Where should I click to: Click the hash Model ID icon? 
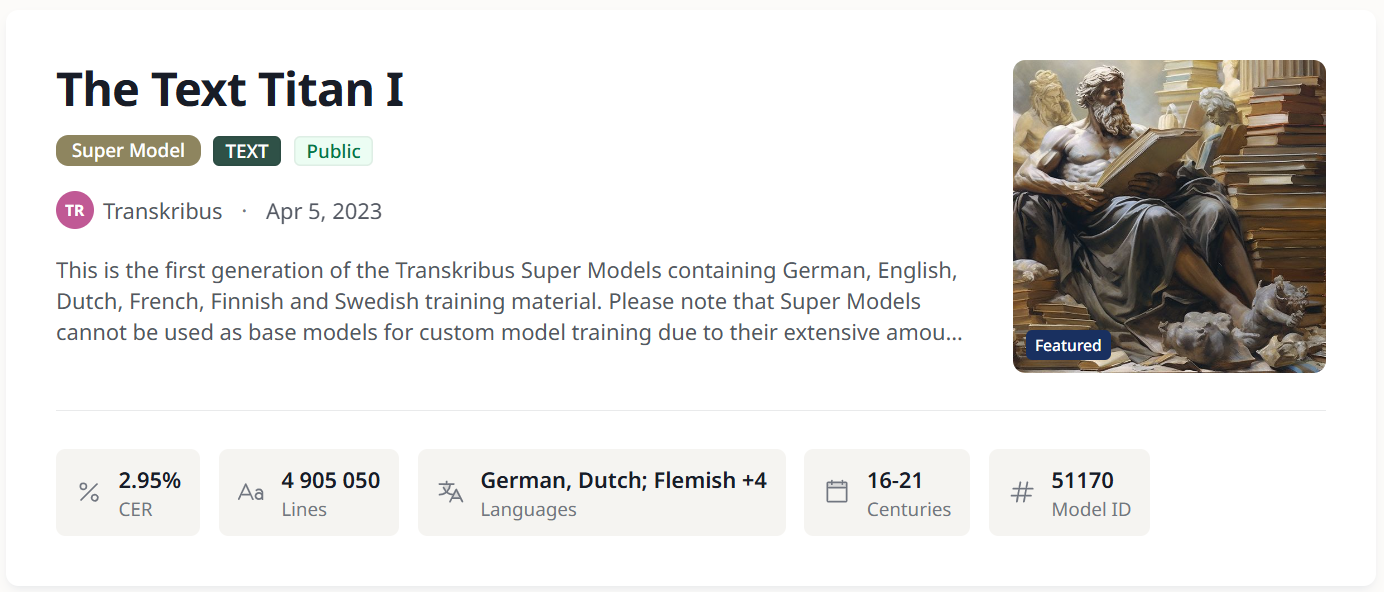[1021, 492]
